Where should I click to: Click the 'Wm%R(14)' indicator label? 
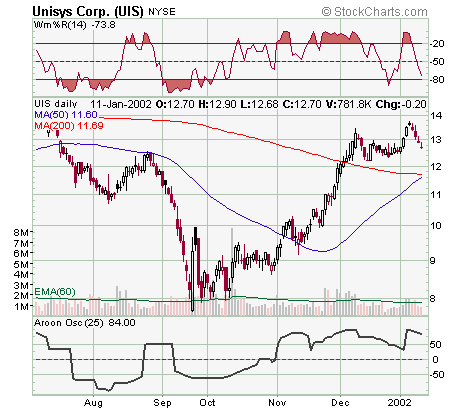click(60, 25)
